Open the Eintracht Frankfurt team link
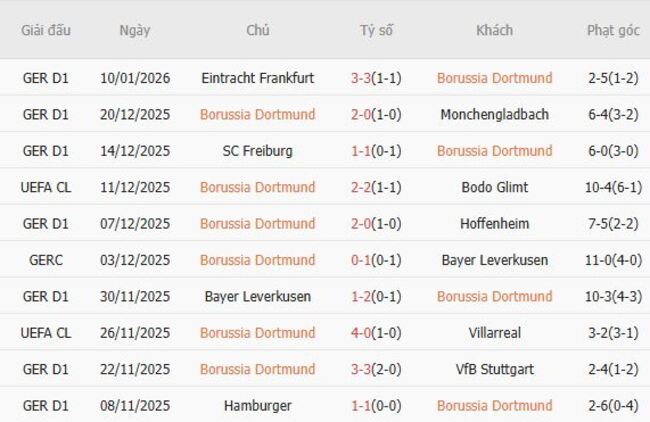Screen dimensions: 650x422 (257, 78)
